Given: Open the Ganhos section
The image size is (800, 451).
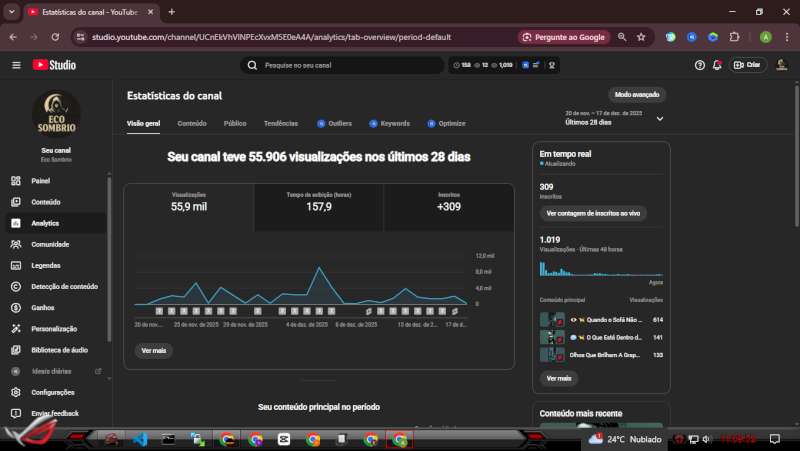Looking at the screenshot, I should tap(43, 307).
